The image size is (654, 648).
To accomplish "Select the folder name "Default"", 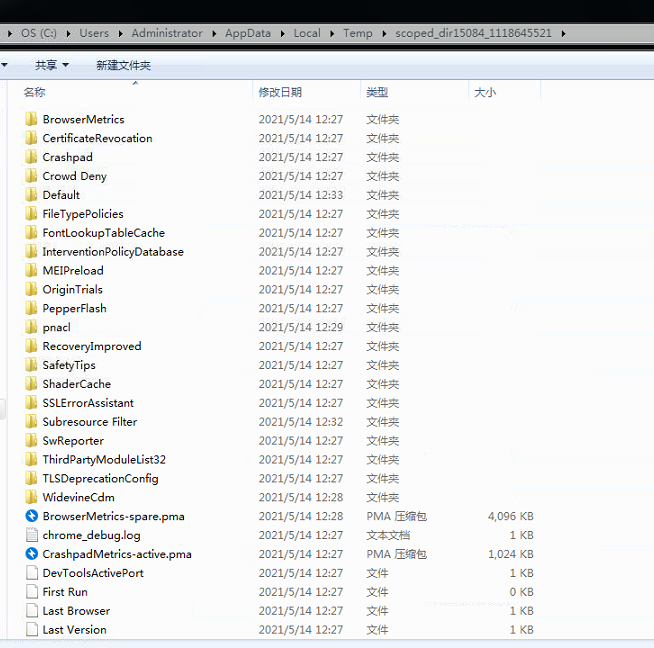I will coord(61,195).
